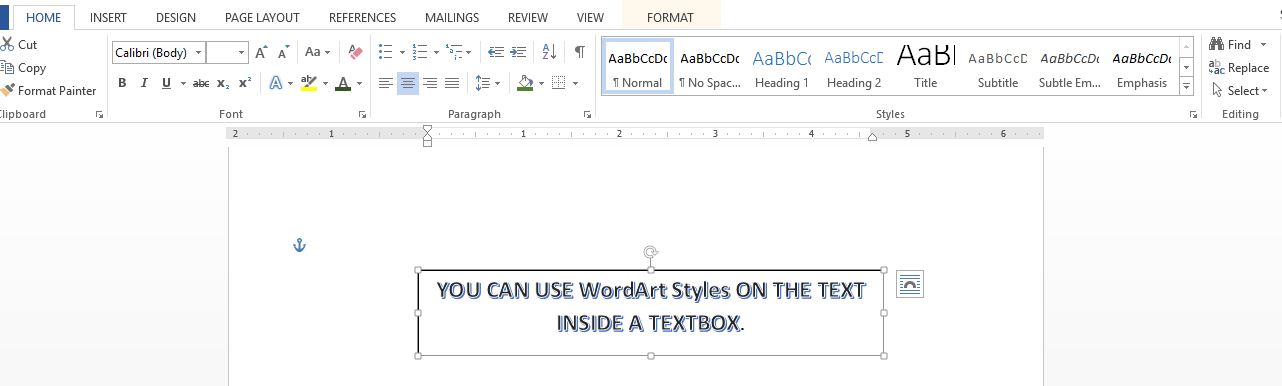
Task: Apply borders to selection
Action: pyautogui.click(x=559, y=83)
